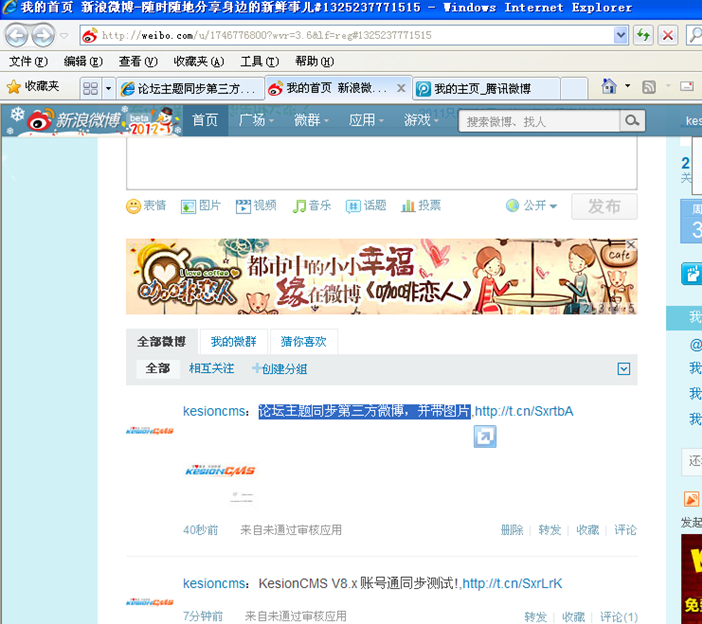Viewport: 702px width, 624px height.
Task: Close the 我的首页 新浪微博 tab
Action: [x=401, y=88]
